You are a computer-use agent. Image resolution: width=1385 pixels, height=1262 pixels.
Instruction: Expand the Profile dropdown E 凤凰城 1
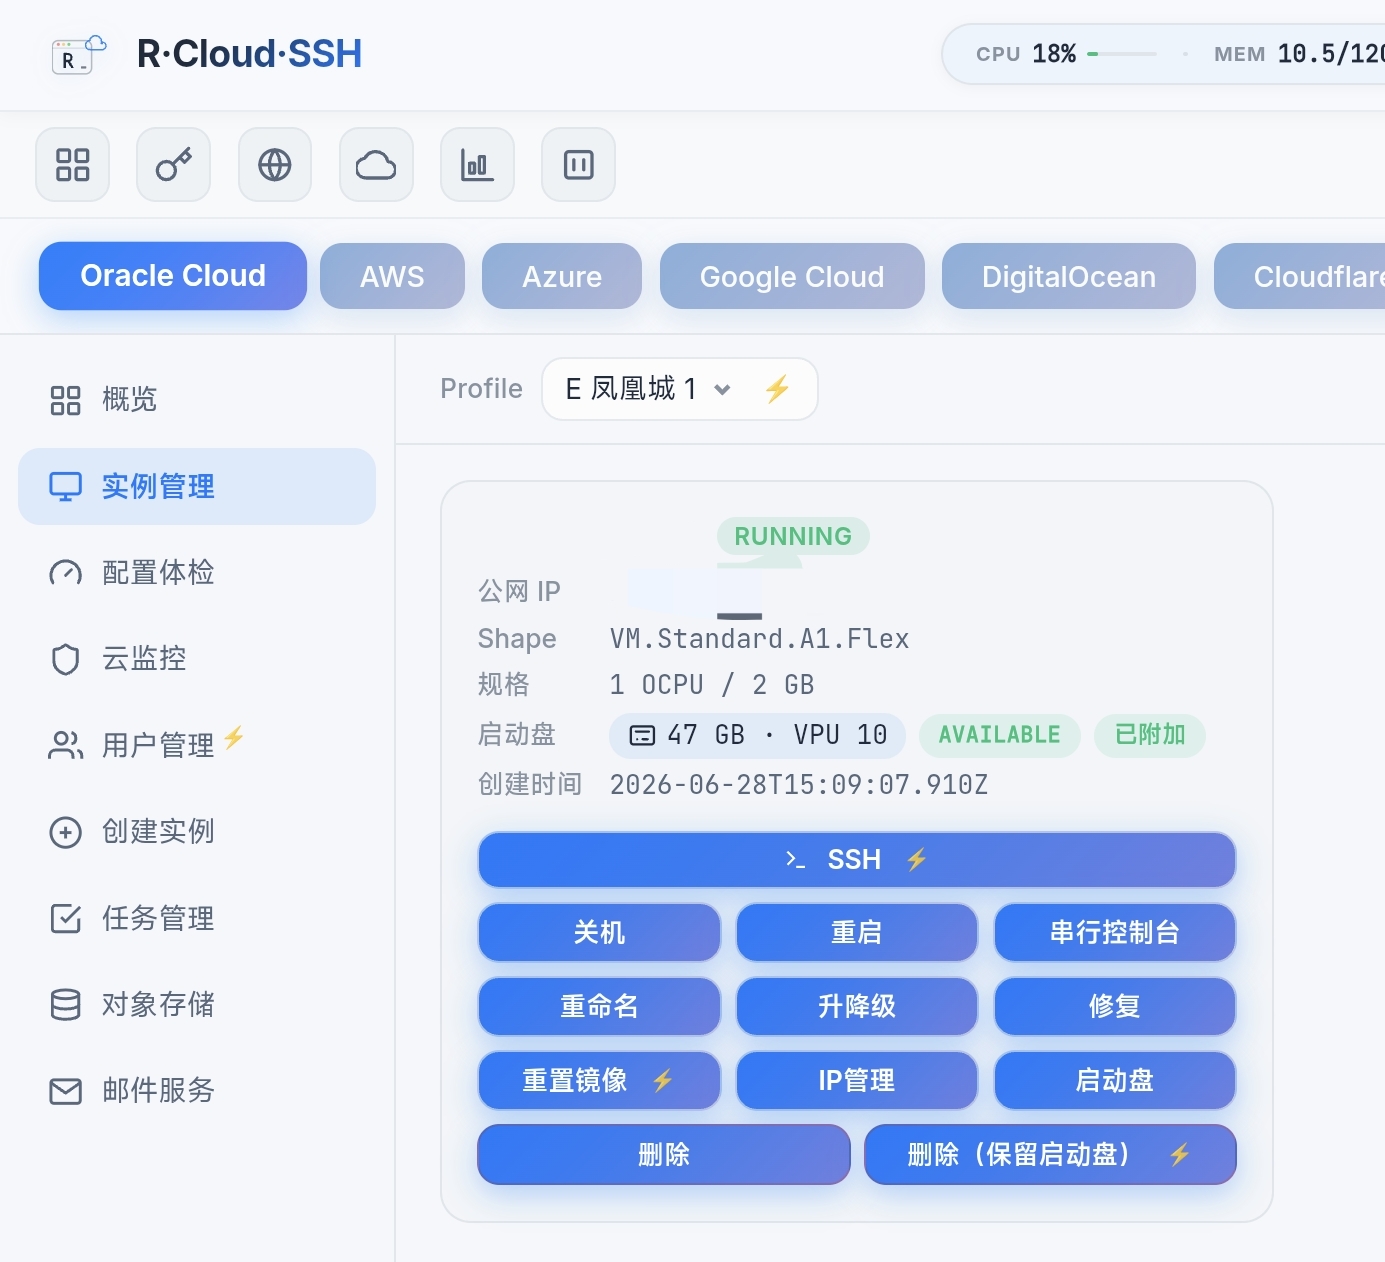tap(680, 389)
